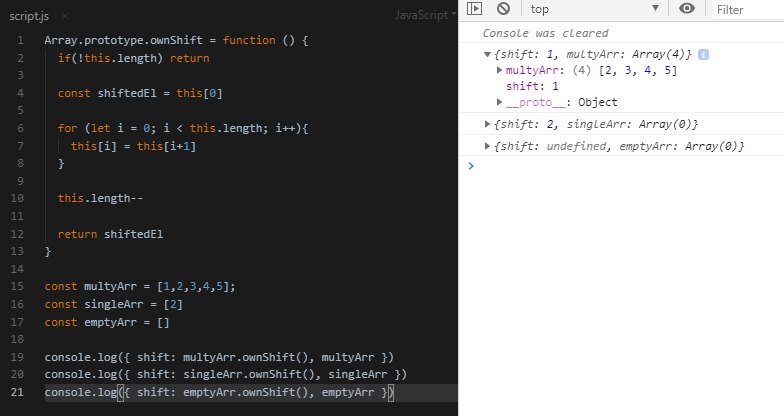Expand the multyArr (4) array entry

pos(499,70)
